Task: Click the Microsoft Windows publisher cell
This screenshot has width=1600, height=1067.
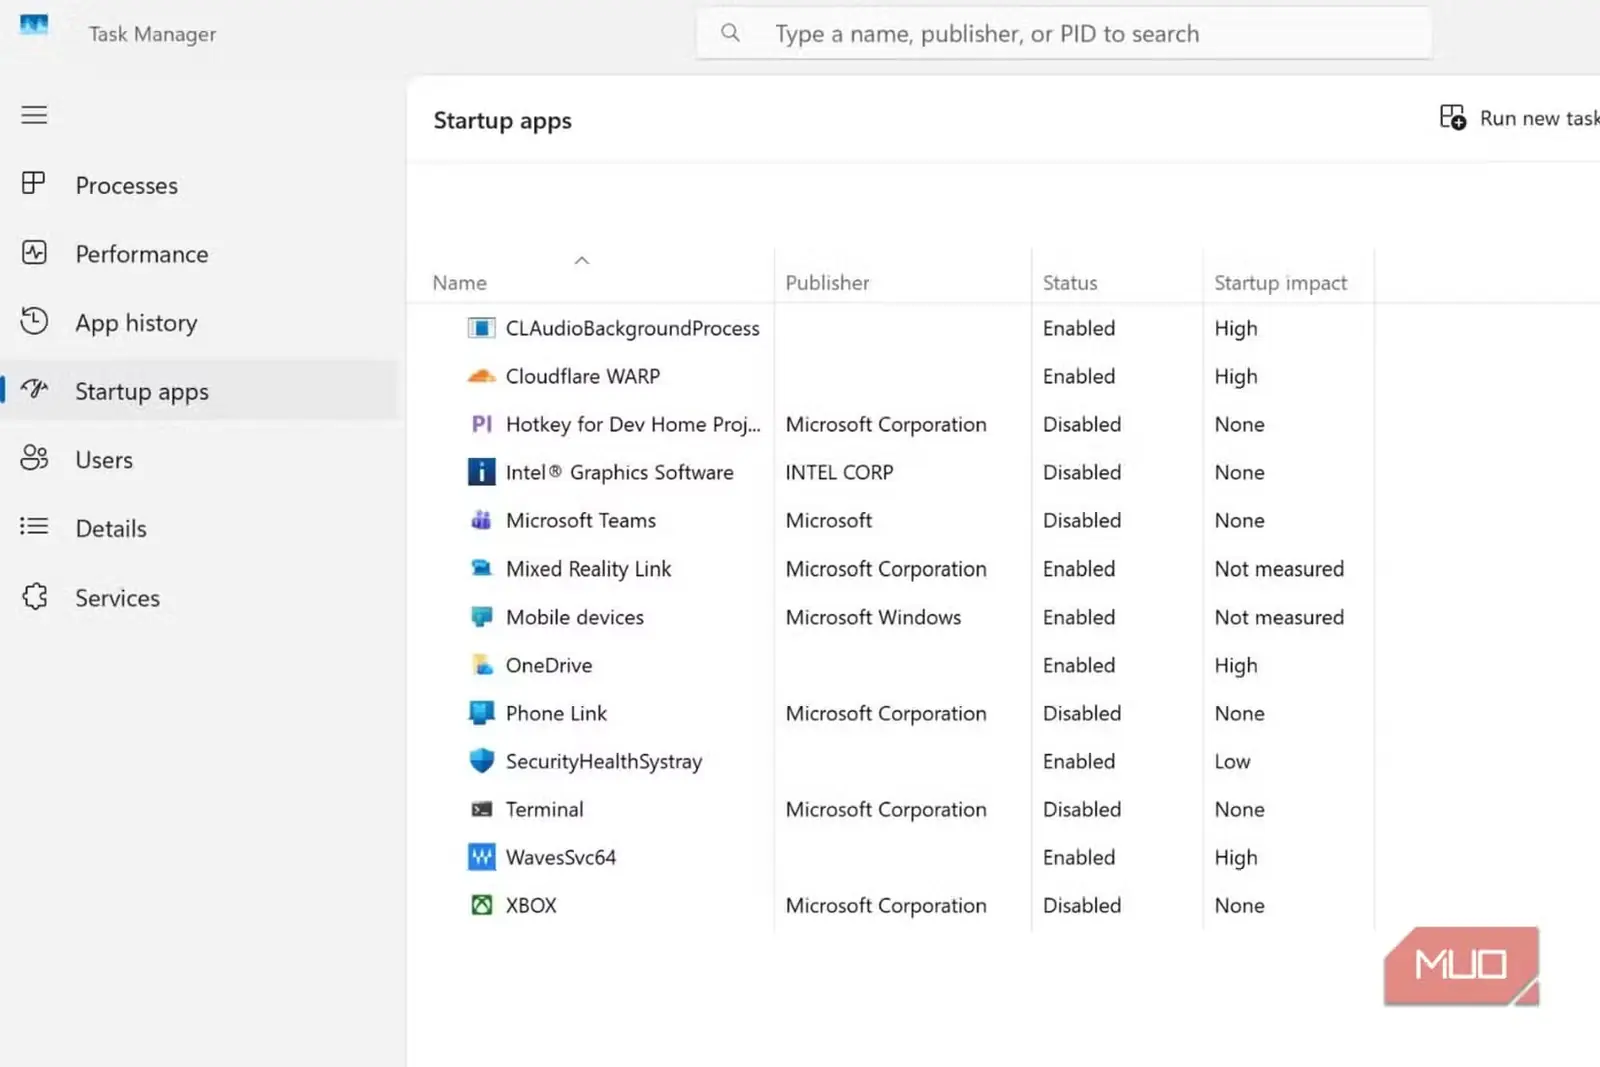Action: pyautogui.click(x=873, y=617)
